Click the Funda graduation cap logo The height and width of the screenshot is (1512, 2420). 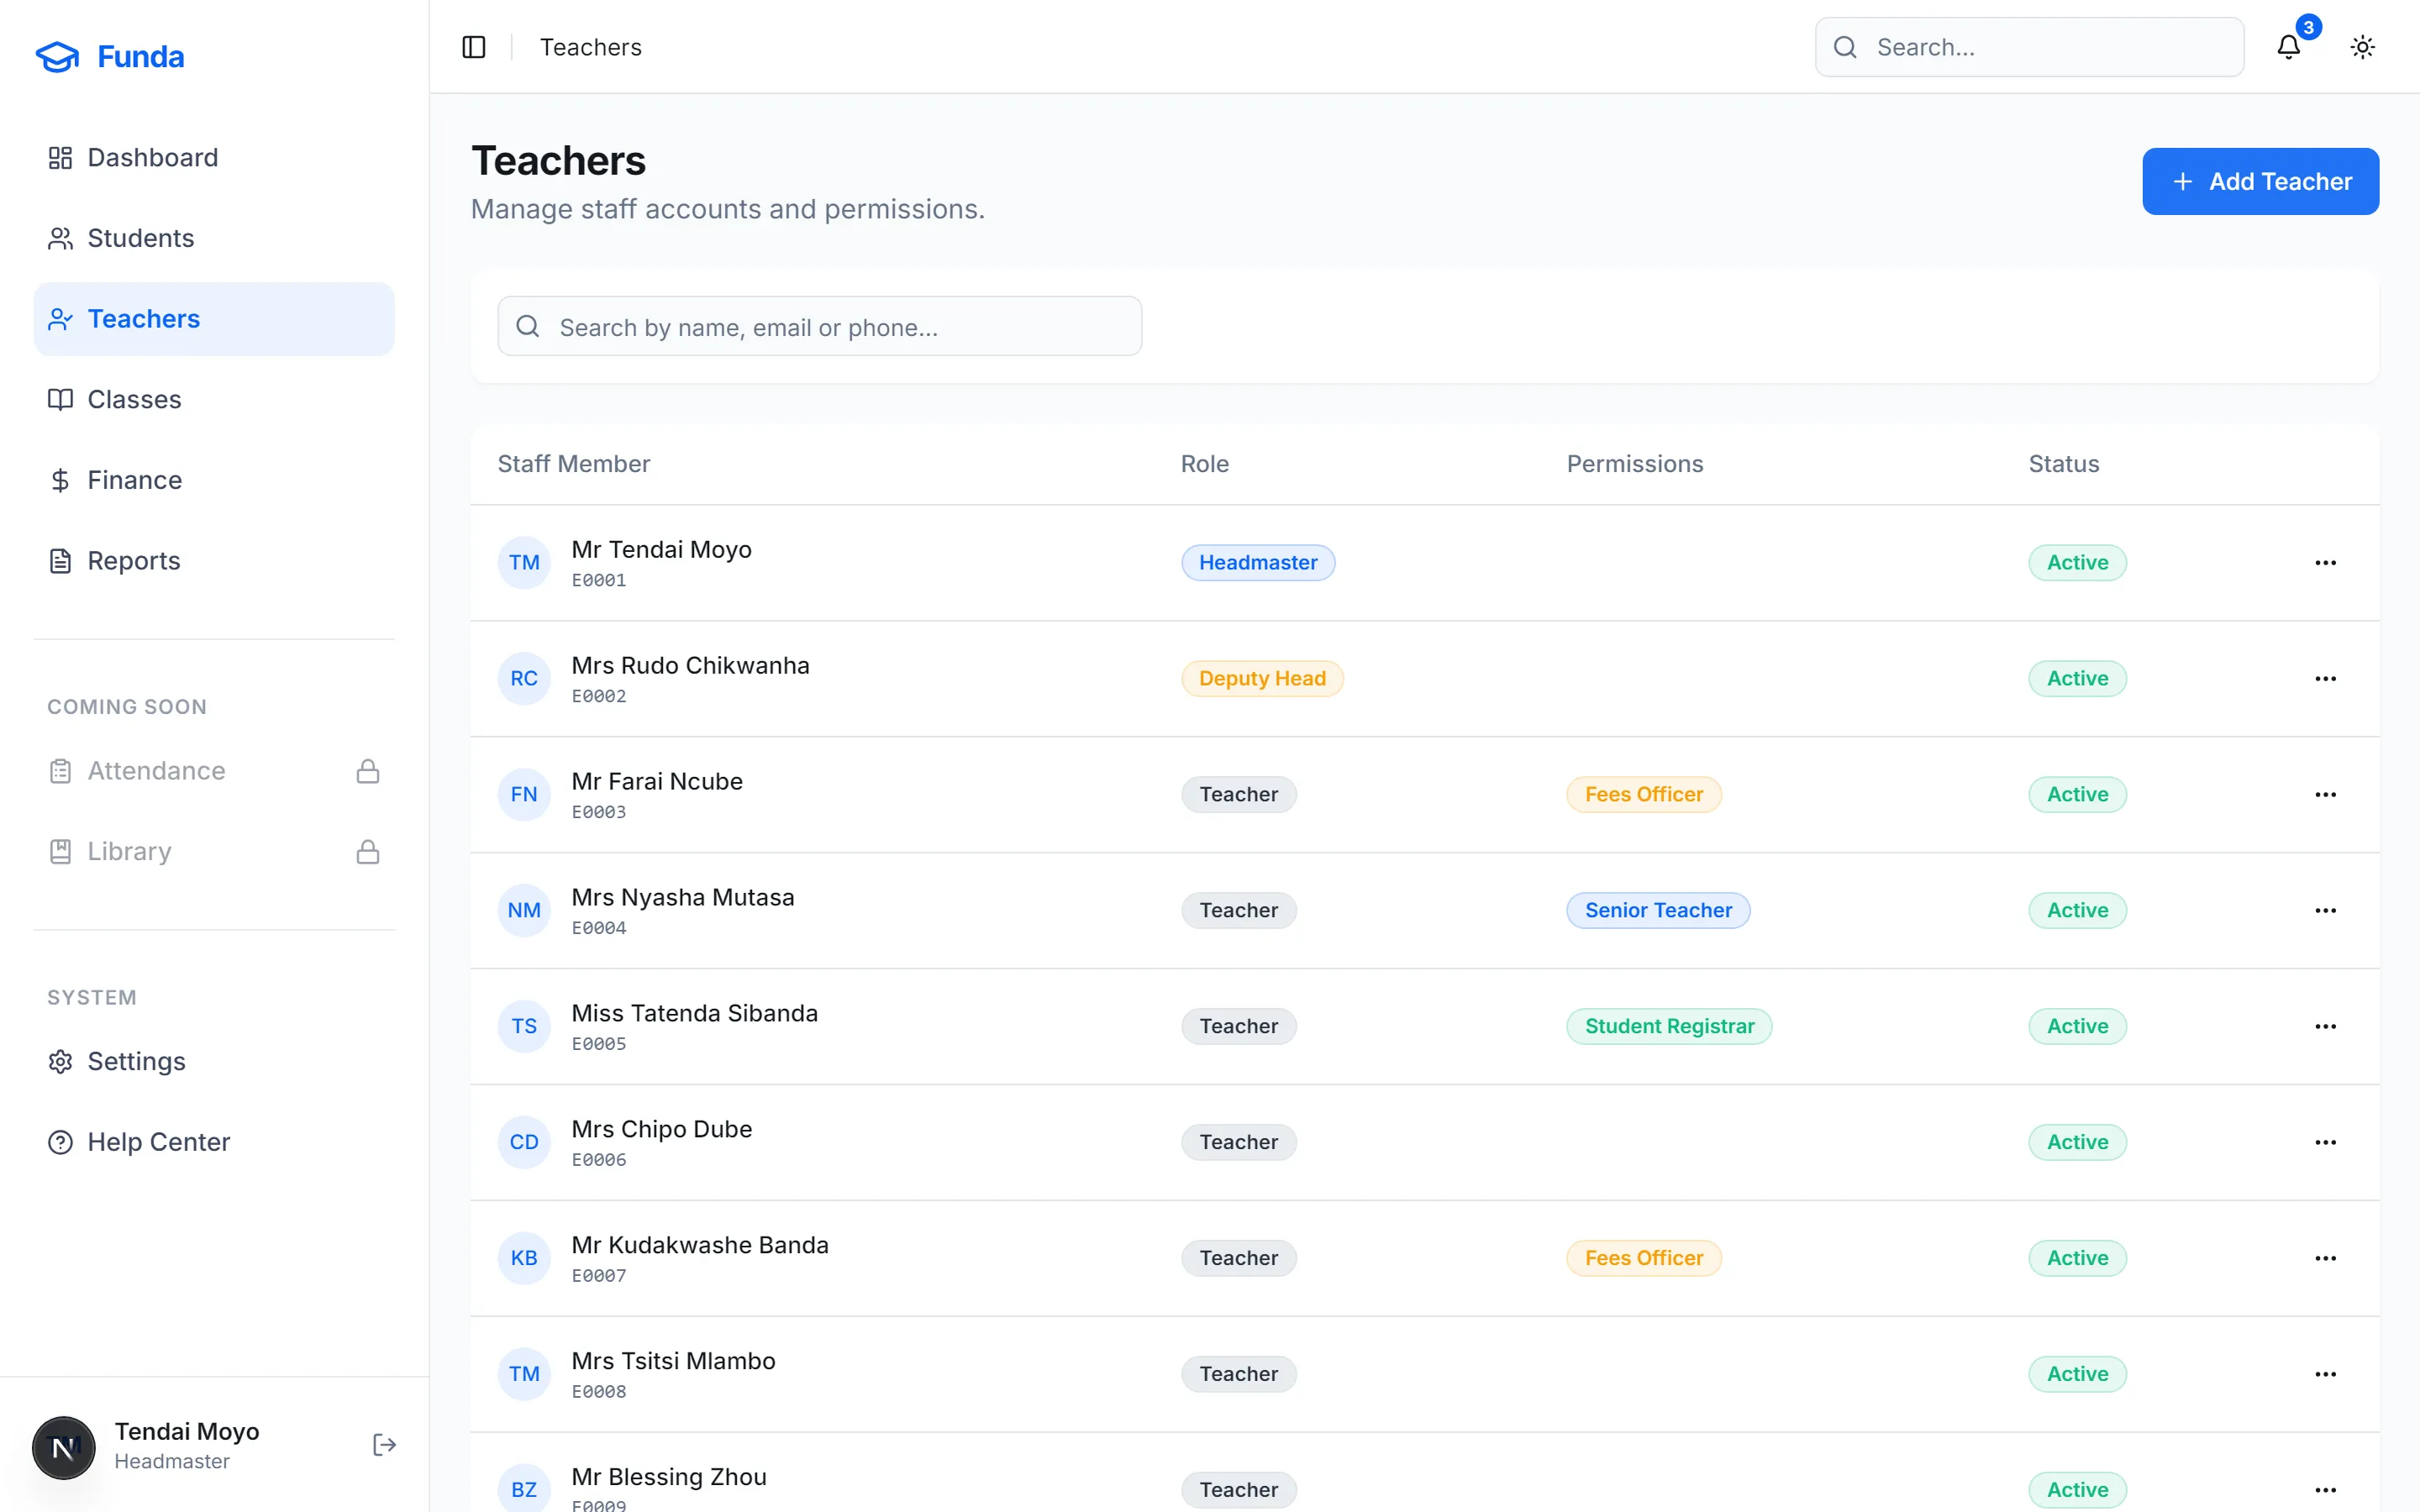(57, 57)
